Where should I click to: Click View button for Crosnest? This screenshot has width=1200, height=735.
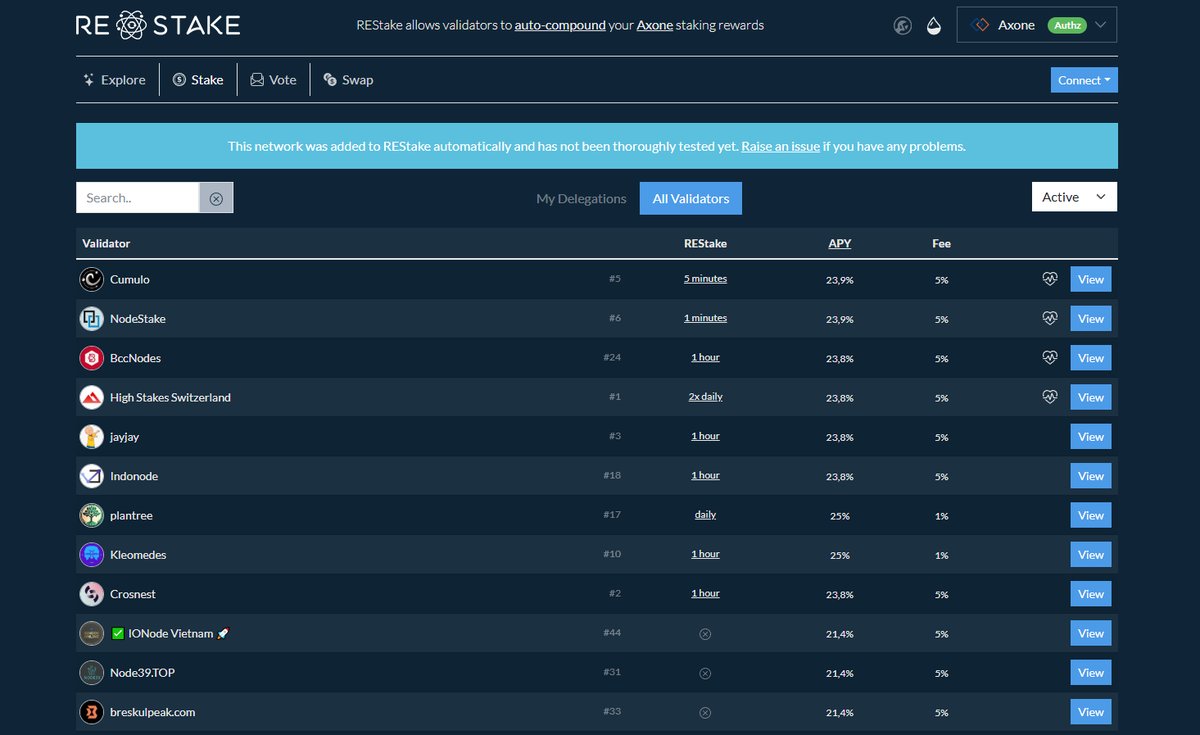click(x=1091, y=594)
